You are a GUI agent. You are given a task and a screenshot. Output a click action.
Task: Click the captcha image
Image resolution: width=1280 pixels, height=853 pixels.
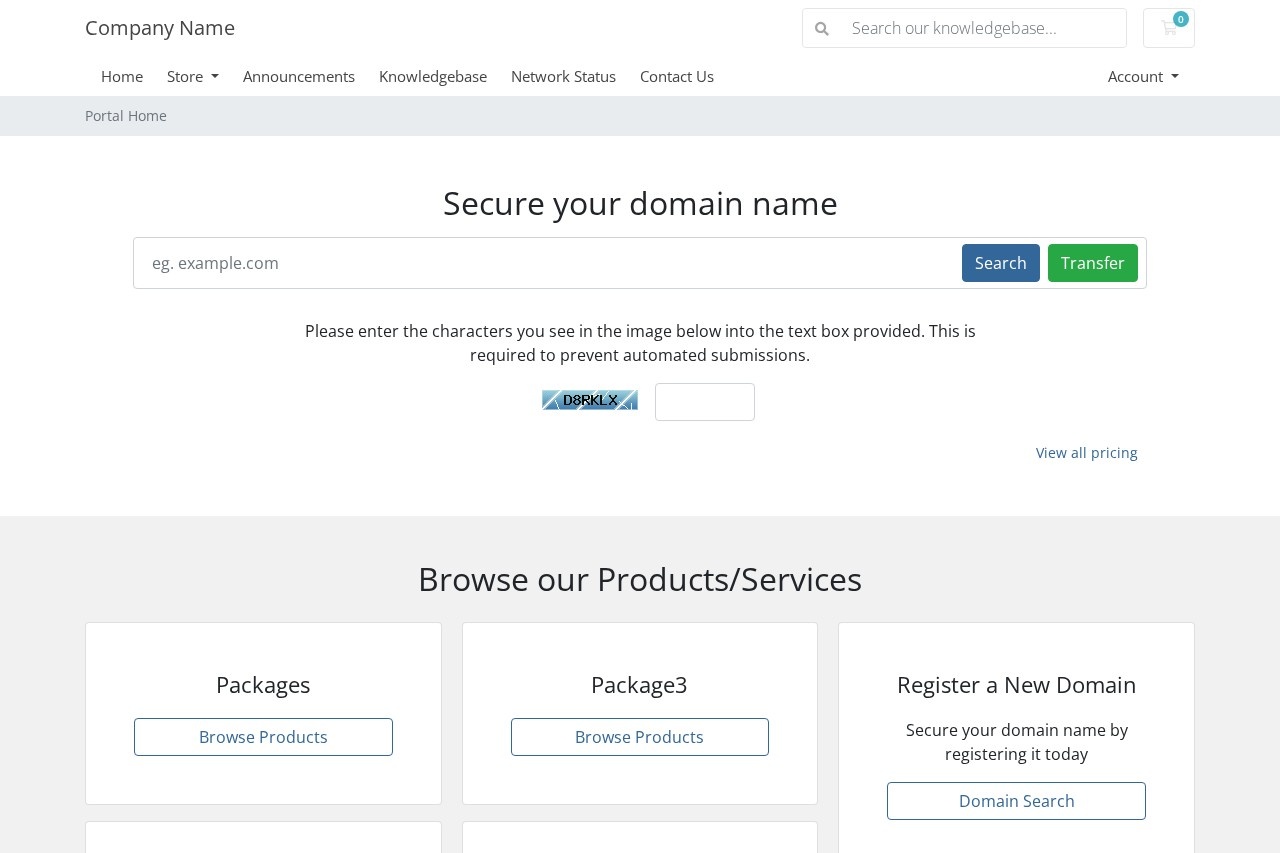point(590,400)
